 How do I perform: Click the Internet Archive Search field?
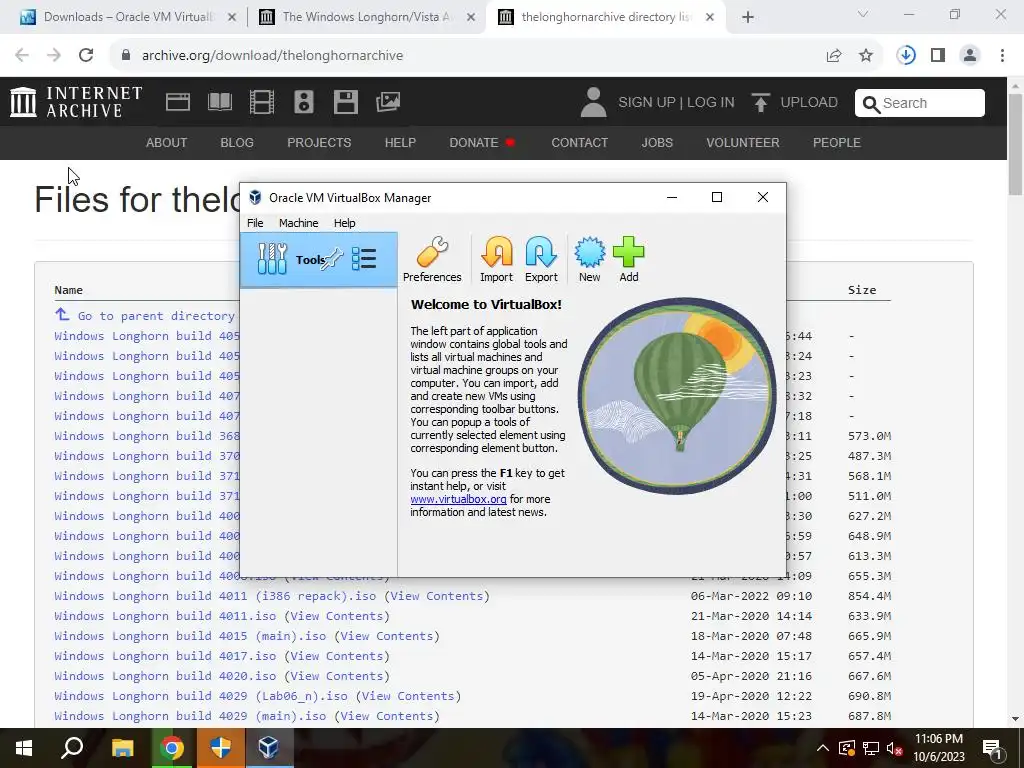920,103
